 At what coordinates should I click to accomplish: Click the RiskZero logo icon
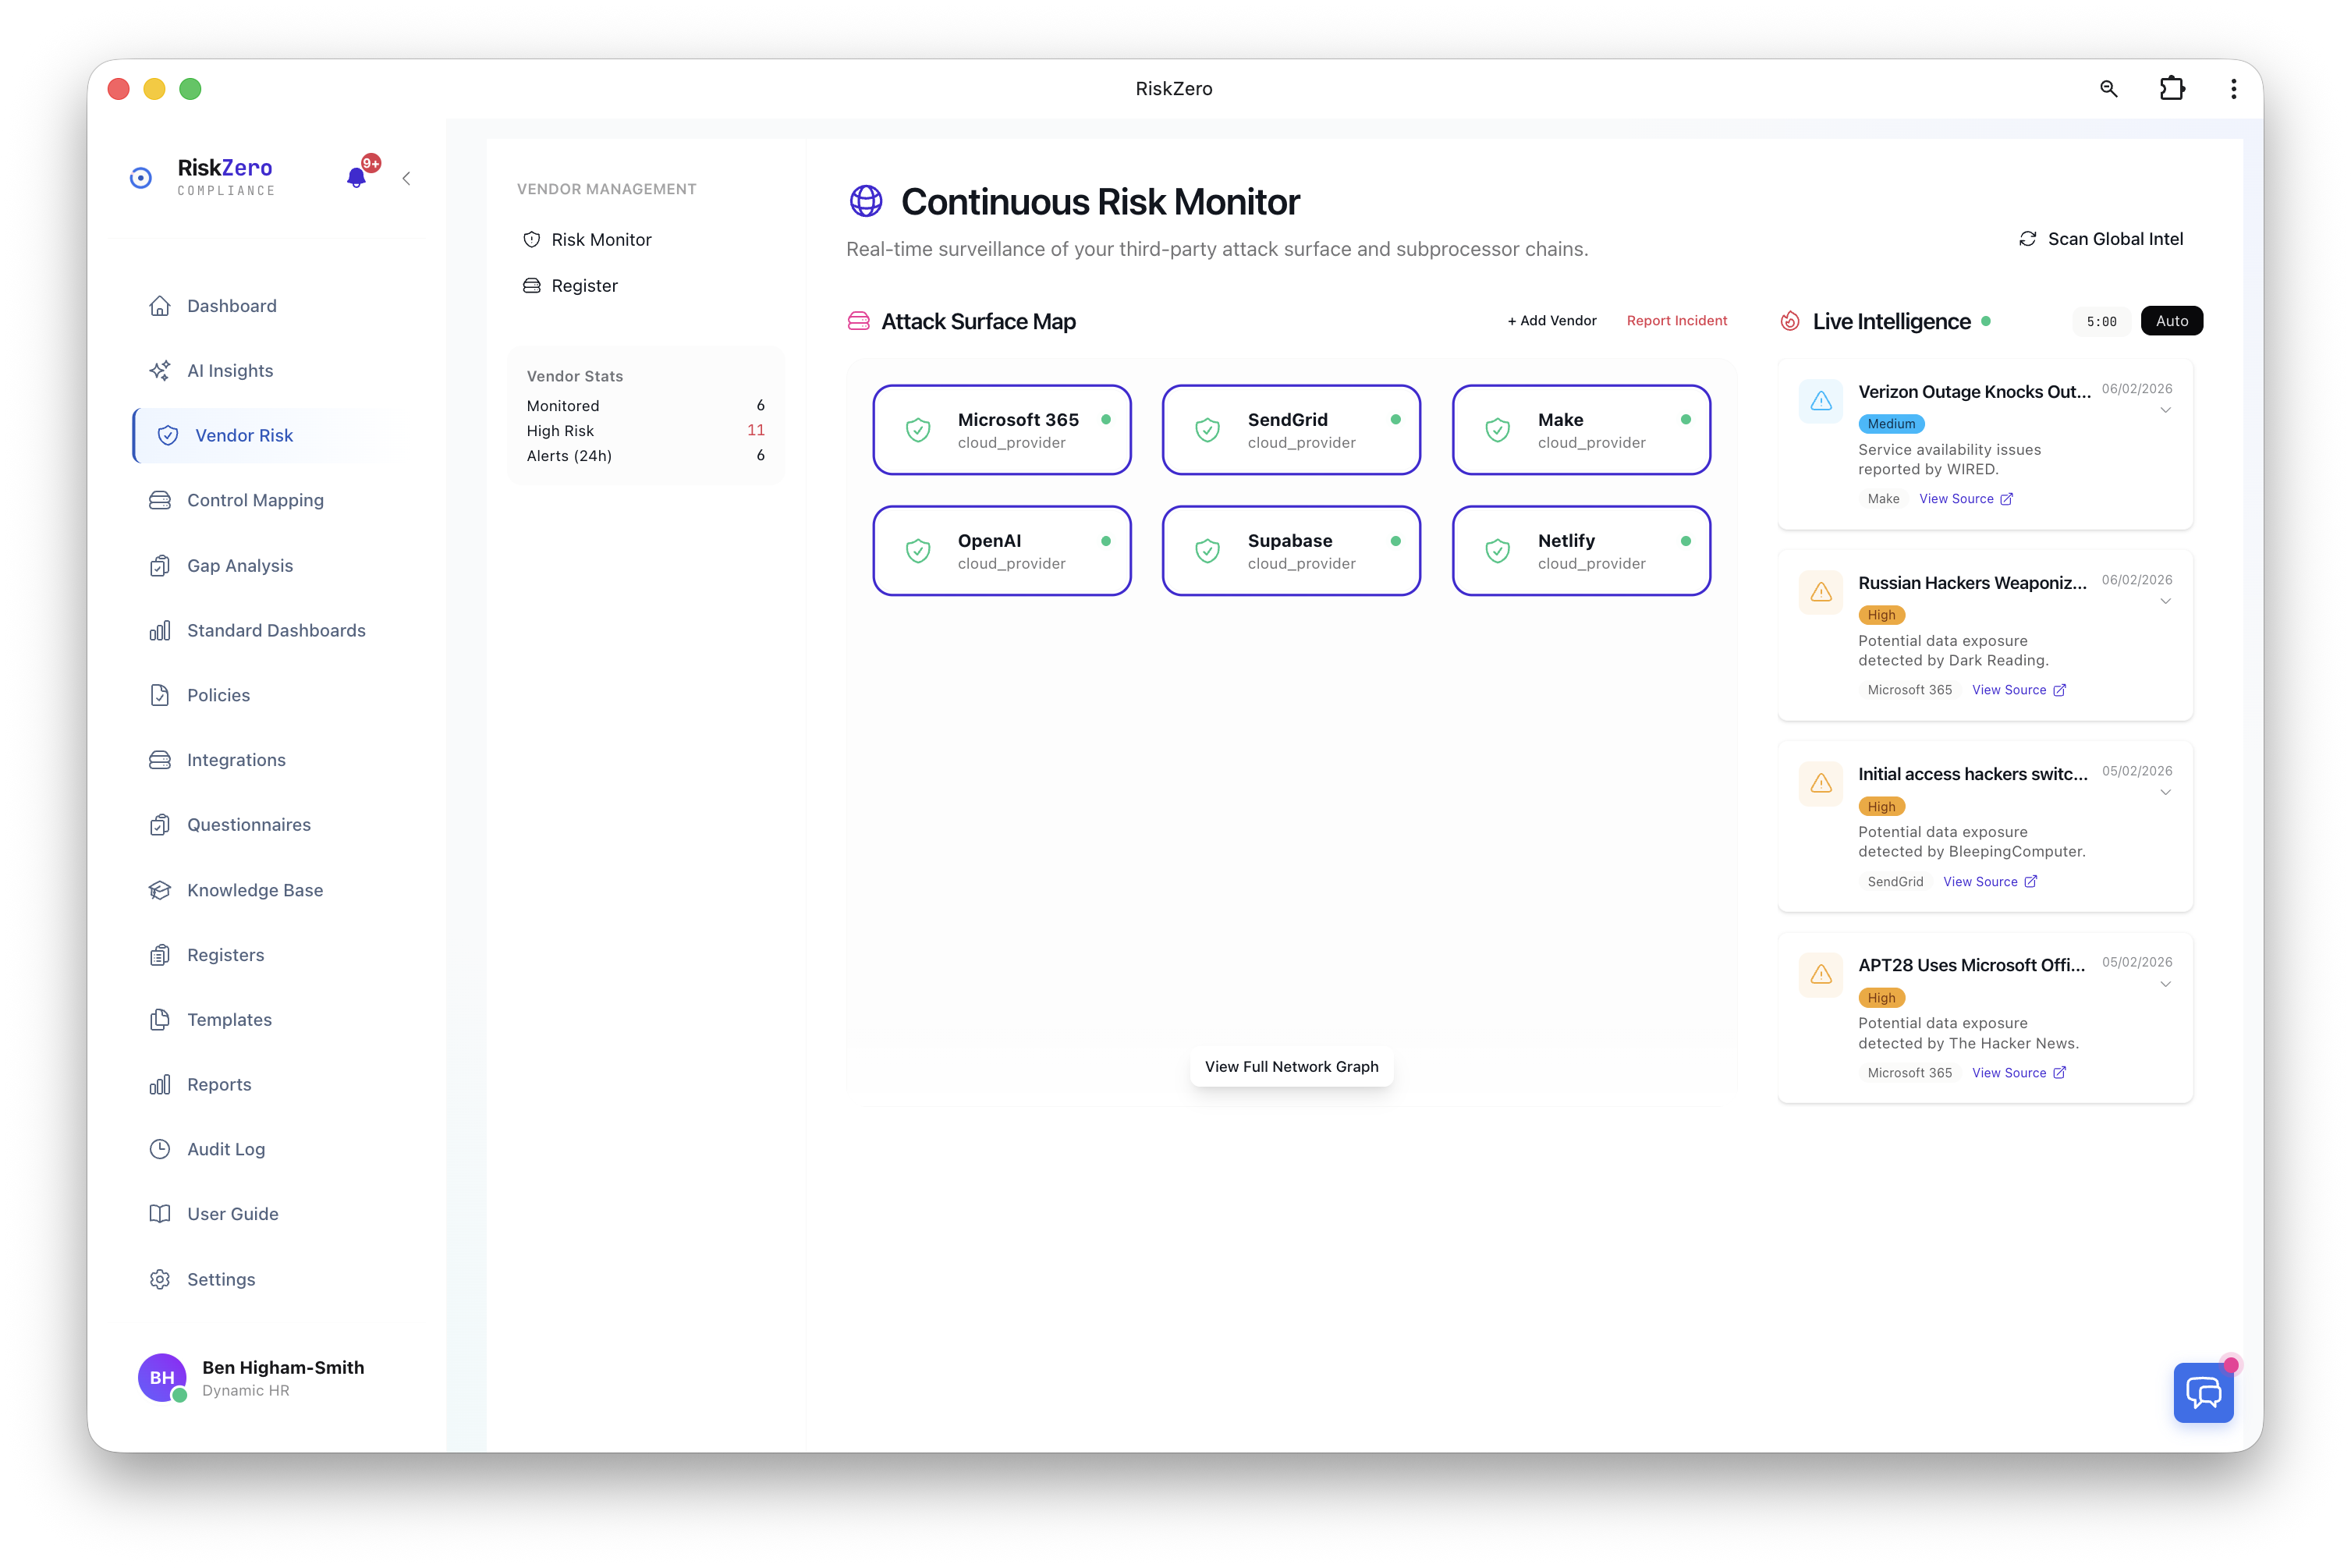tap(141, 178)
